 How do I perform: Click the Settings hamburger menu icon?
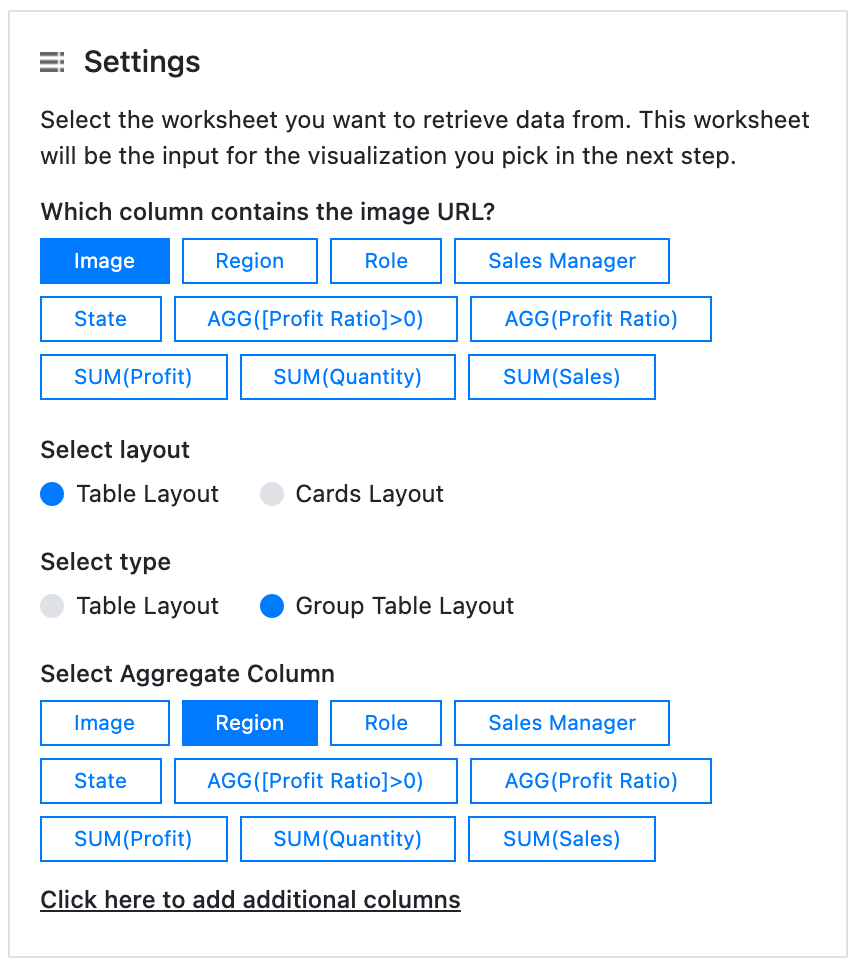(x=51, y=61)
